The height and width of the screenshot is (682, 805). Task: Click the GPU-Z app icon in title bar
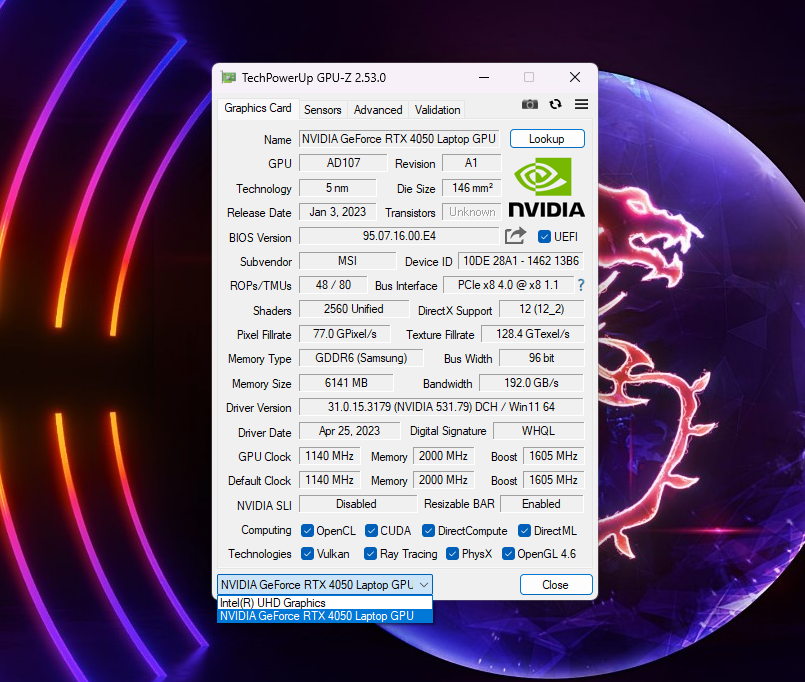click(228, 78)
